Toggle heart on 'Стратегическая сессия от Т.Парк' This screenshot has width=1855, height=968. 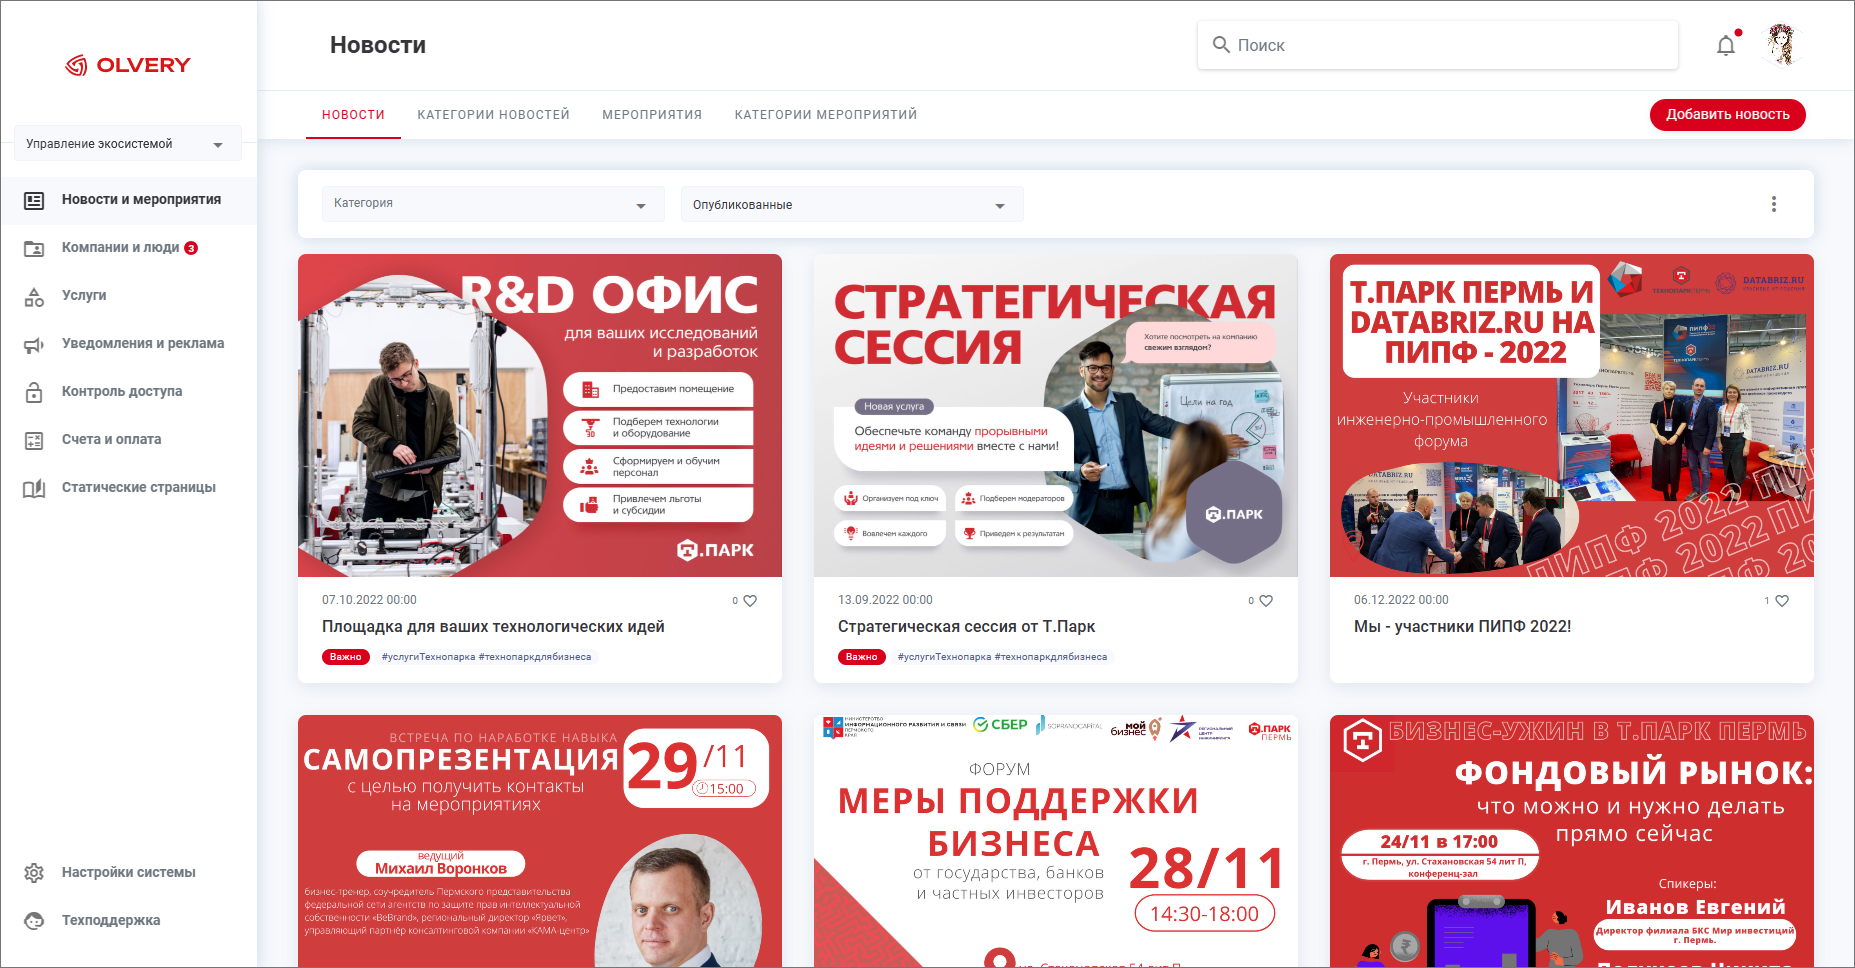click(1266, 601)
